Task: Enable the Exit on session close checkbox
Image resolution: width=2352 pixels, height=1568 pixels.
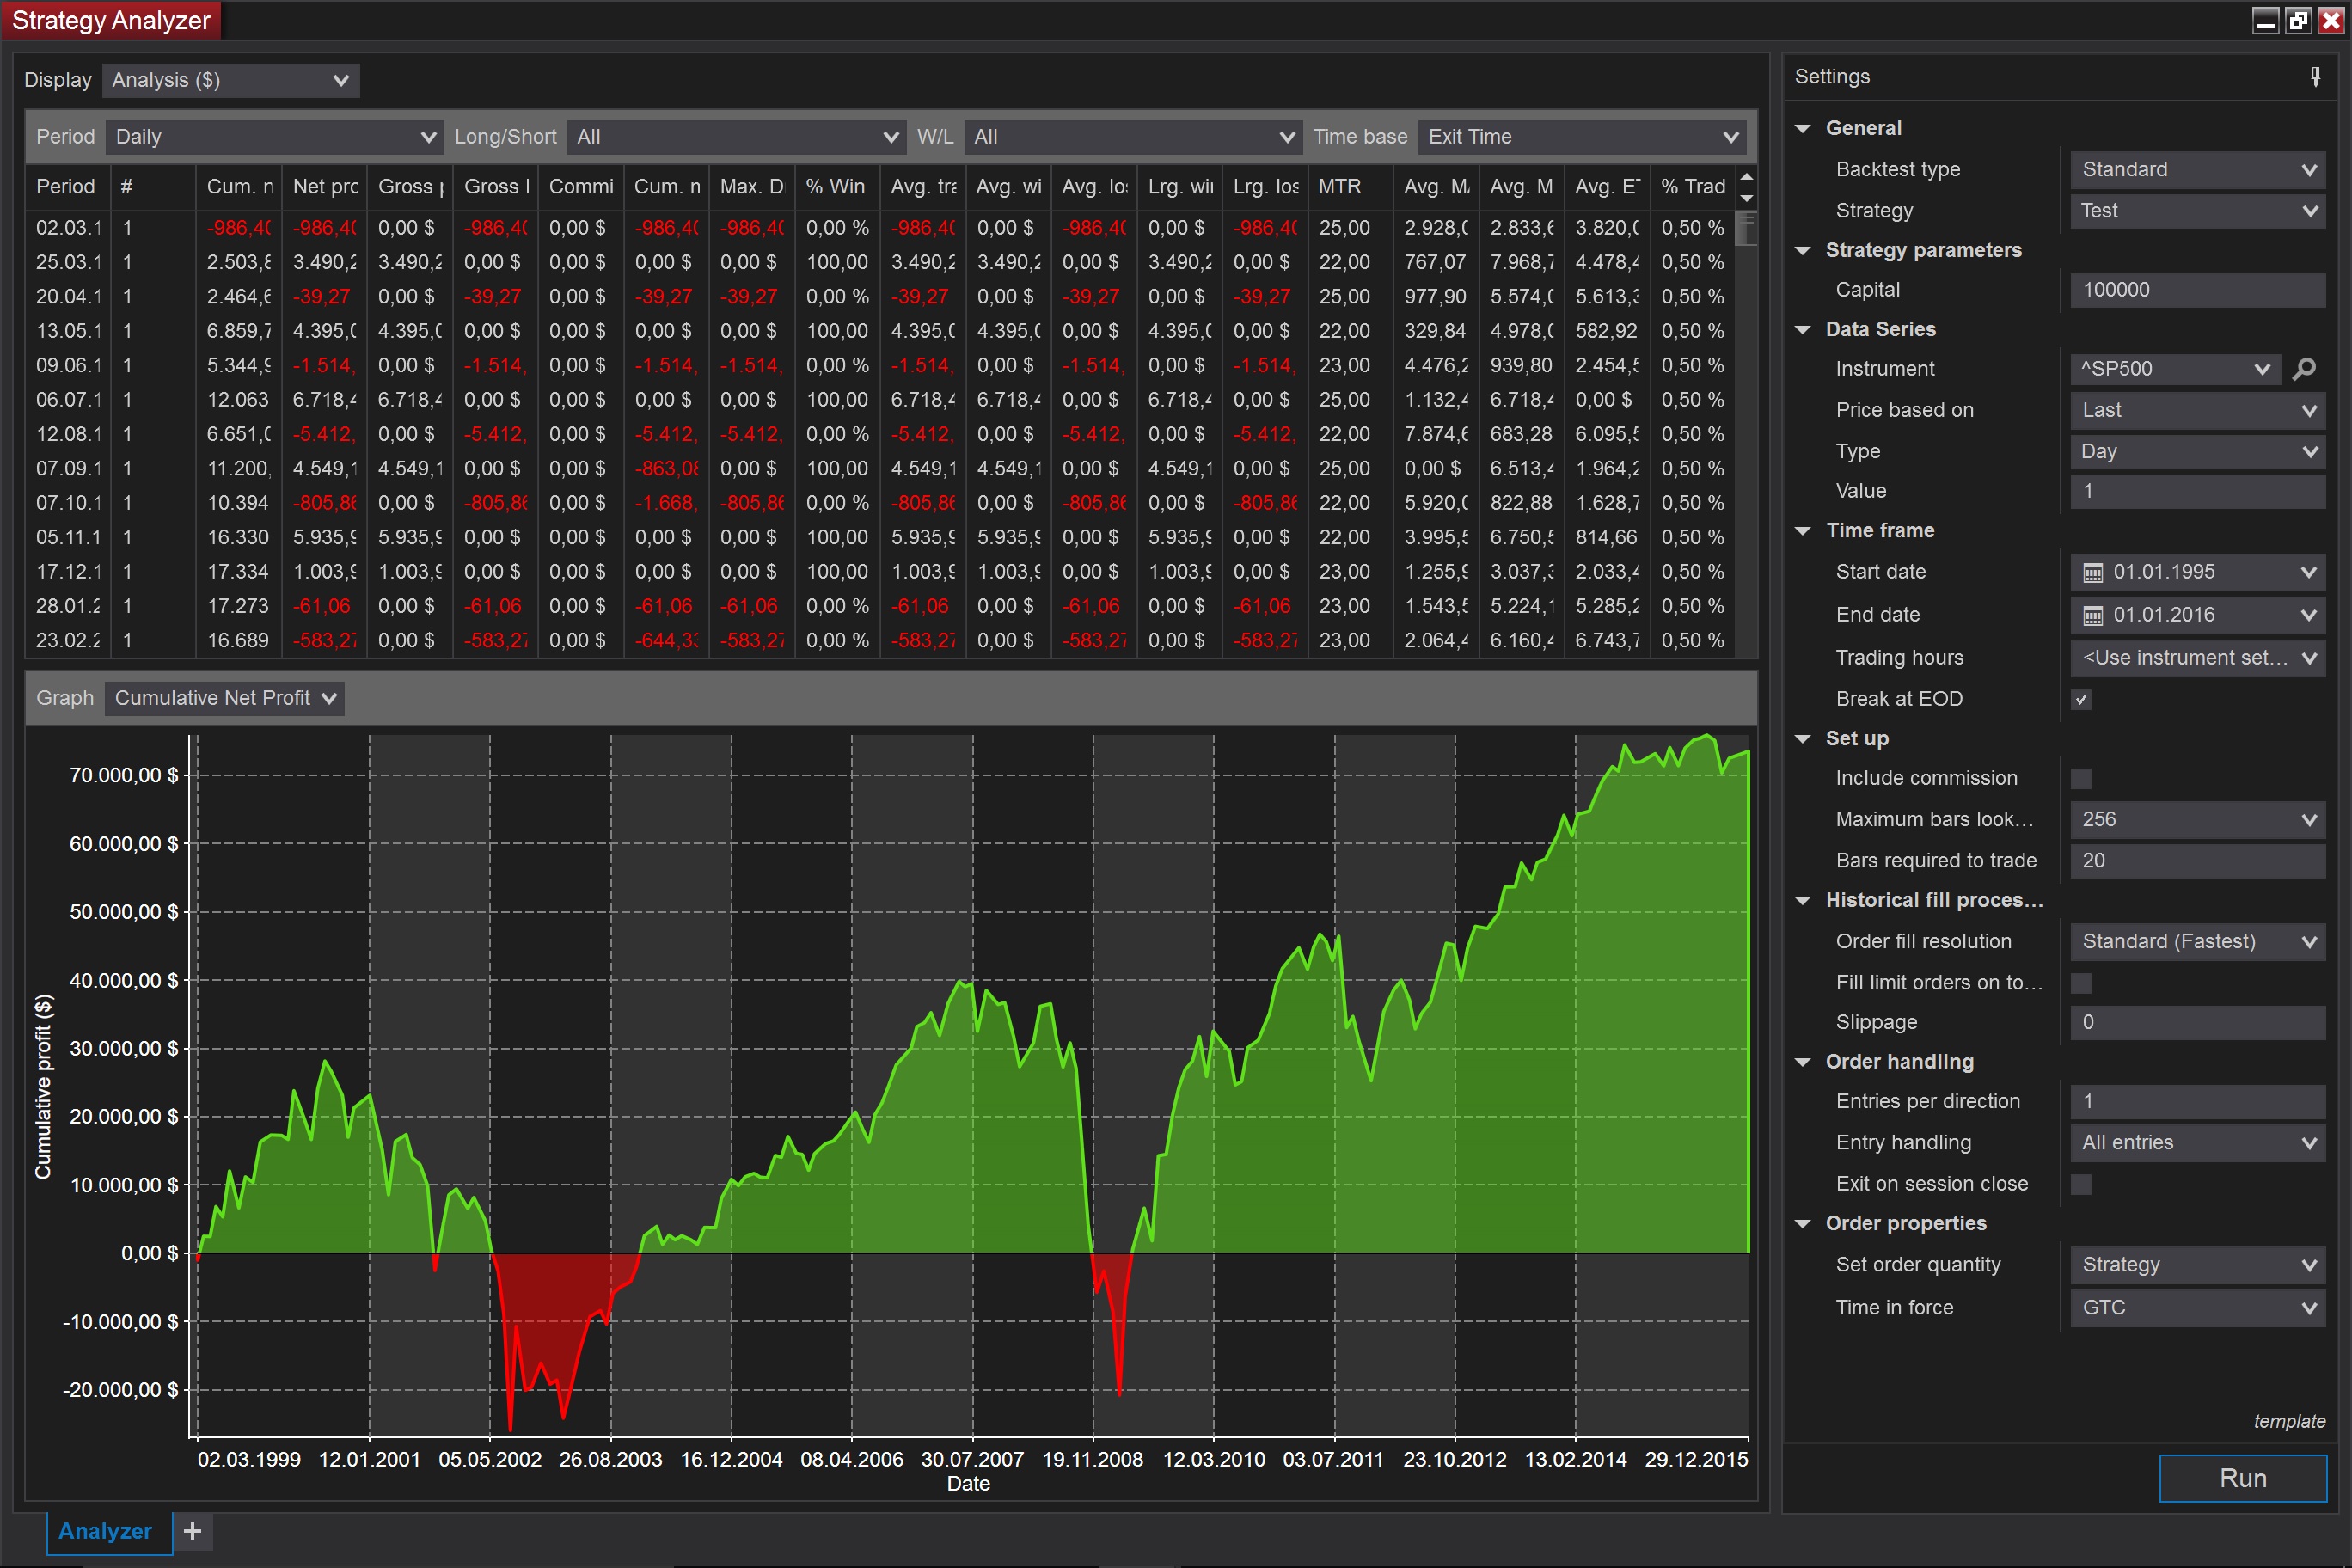Action: tap(2081, 1184)
